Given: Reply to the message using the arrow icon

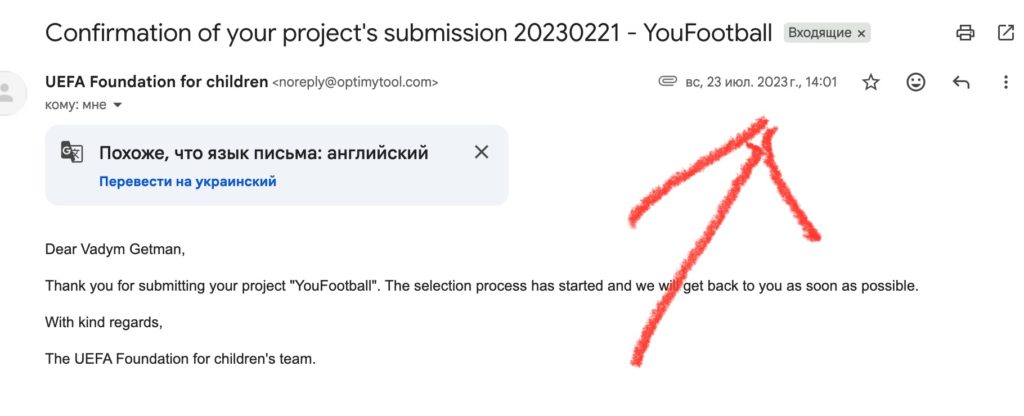Looking at the screenshot, I should point(961,82).
